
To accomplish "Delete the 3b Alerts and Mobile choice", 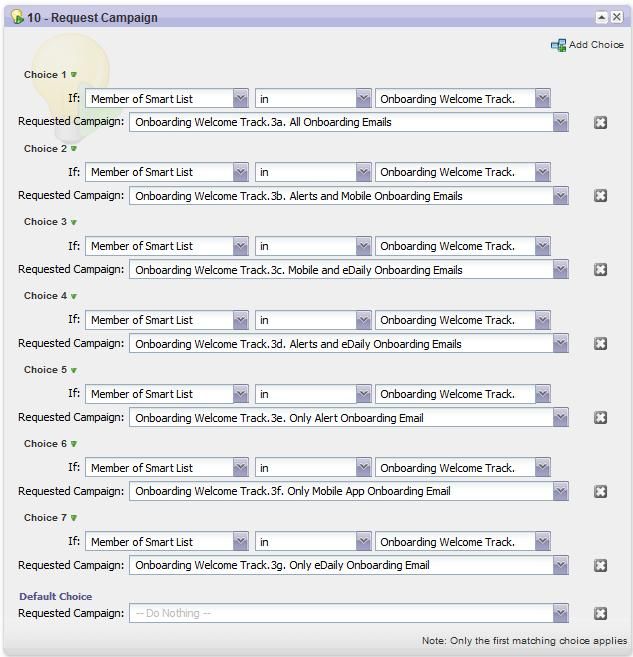I will coord(600,196).
